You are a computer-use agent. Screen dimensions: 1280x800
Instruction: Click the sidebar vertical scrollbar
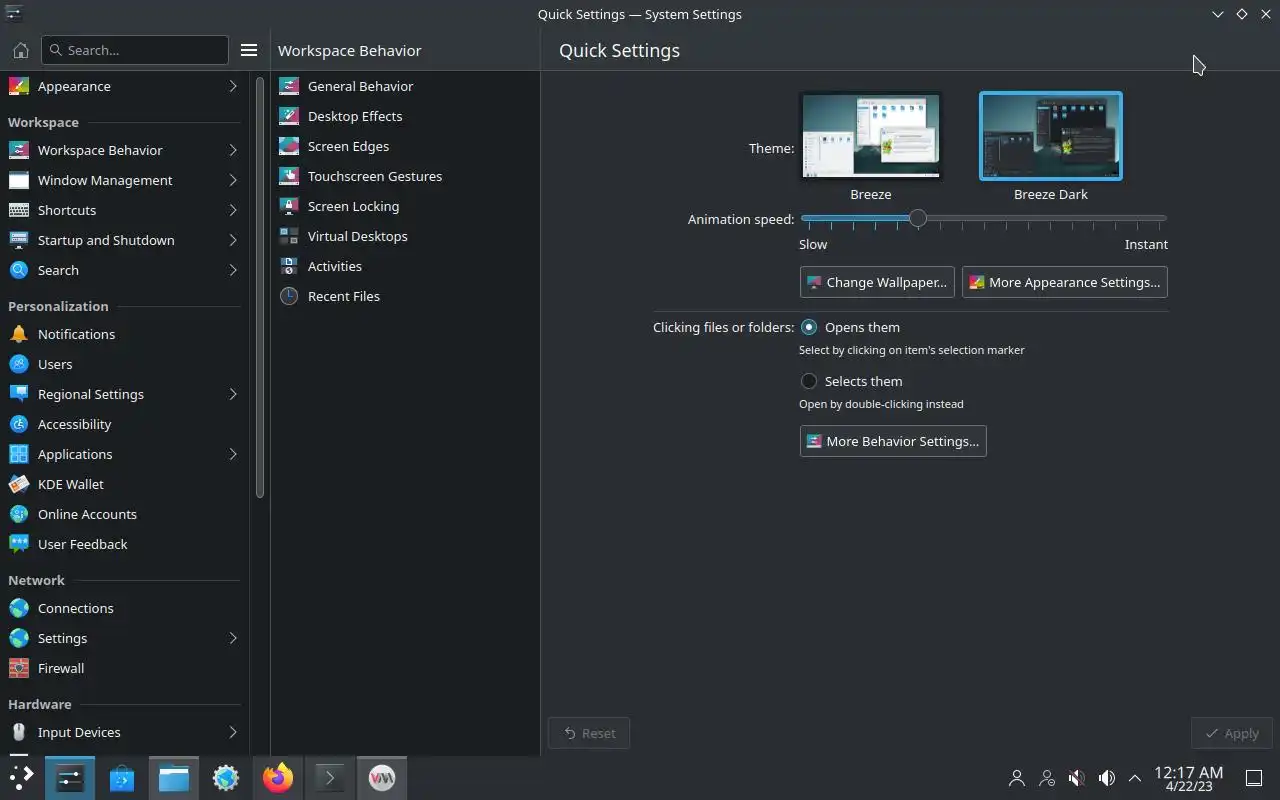pos(260,288)
